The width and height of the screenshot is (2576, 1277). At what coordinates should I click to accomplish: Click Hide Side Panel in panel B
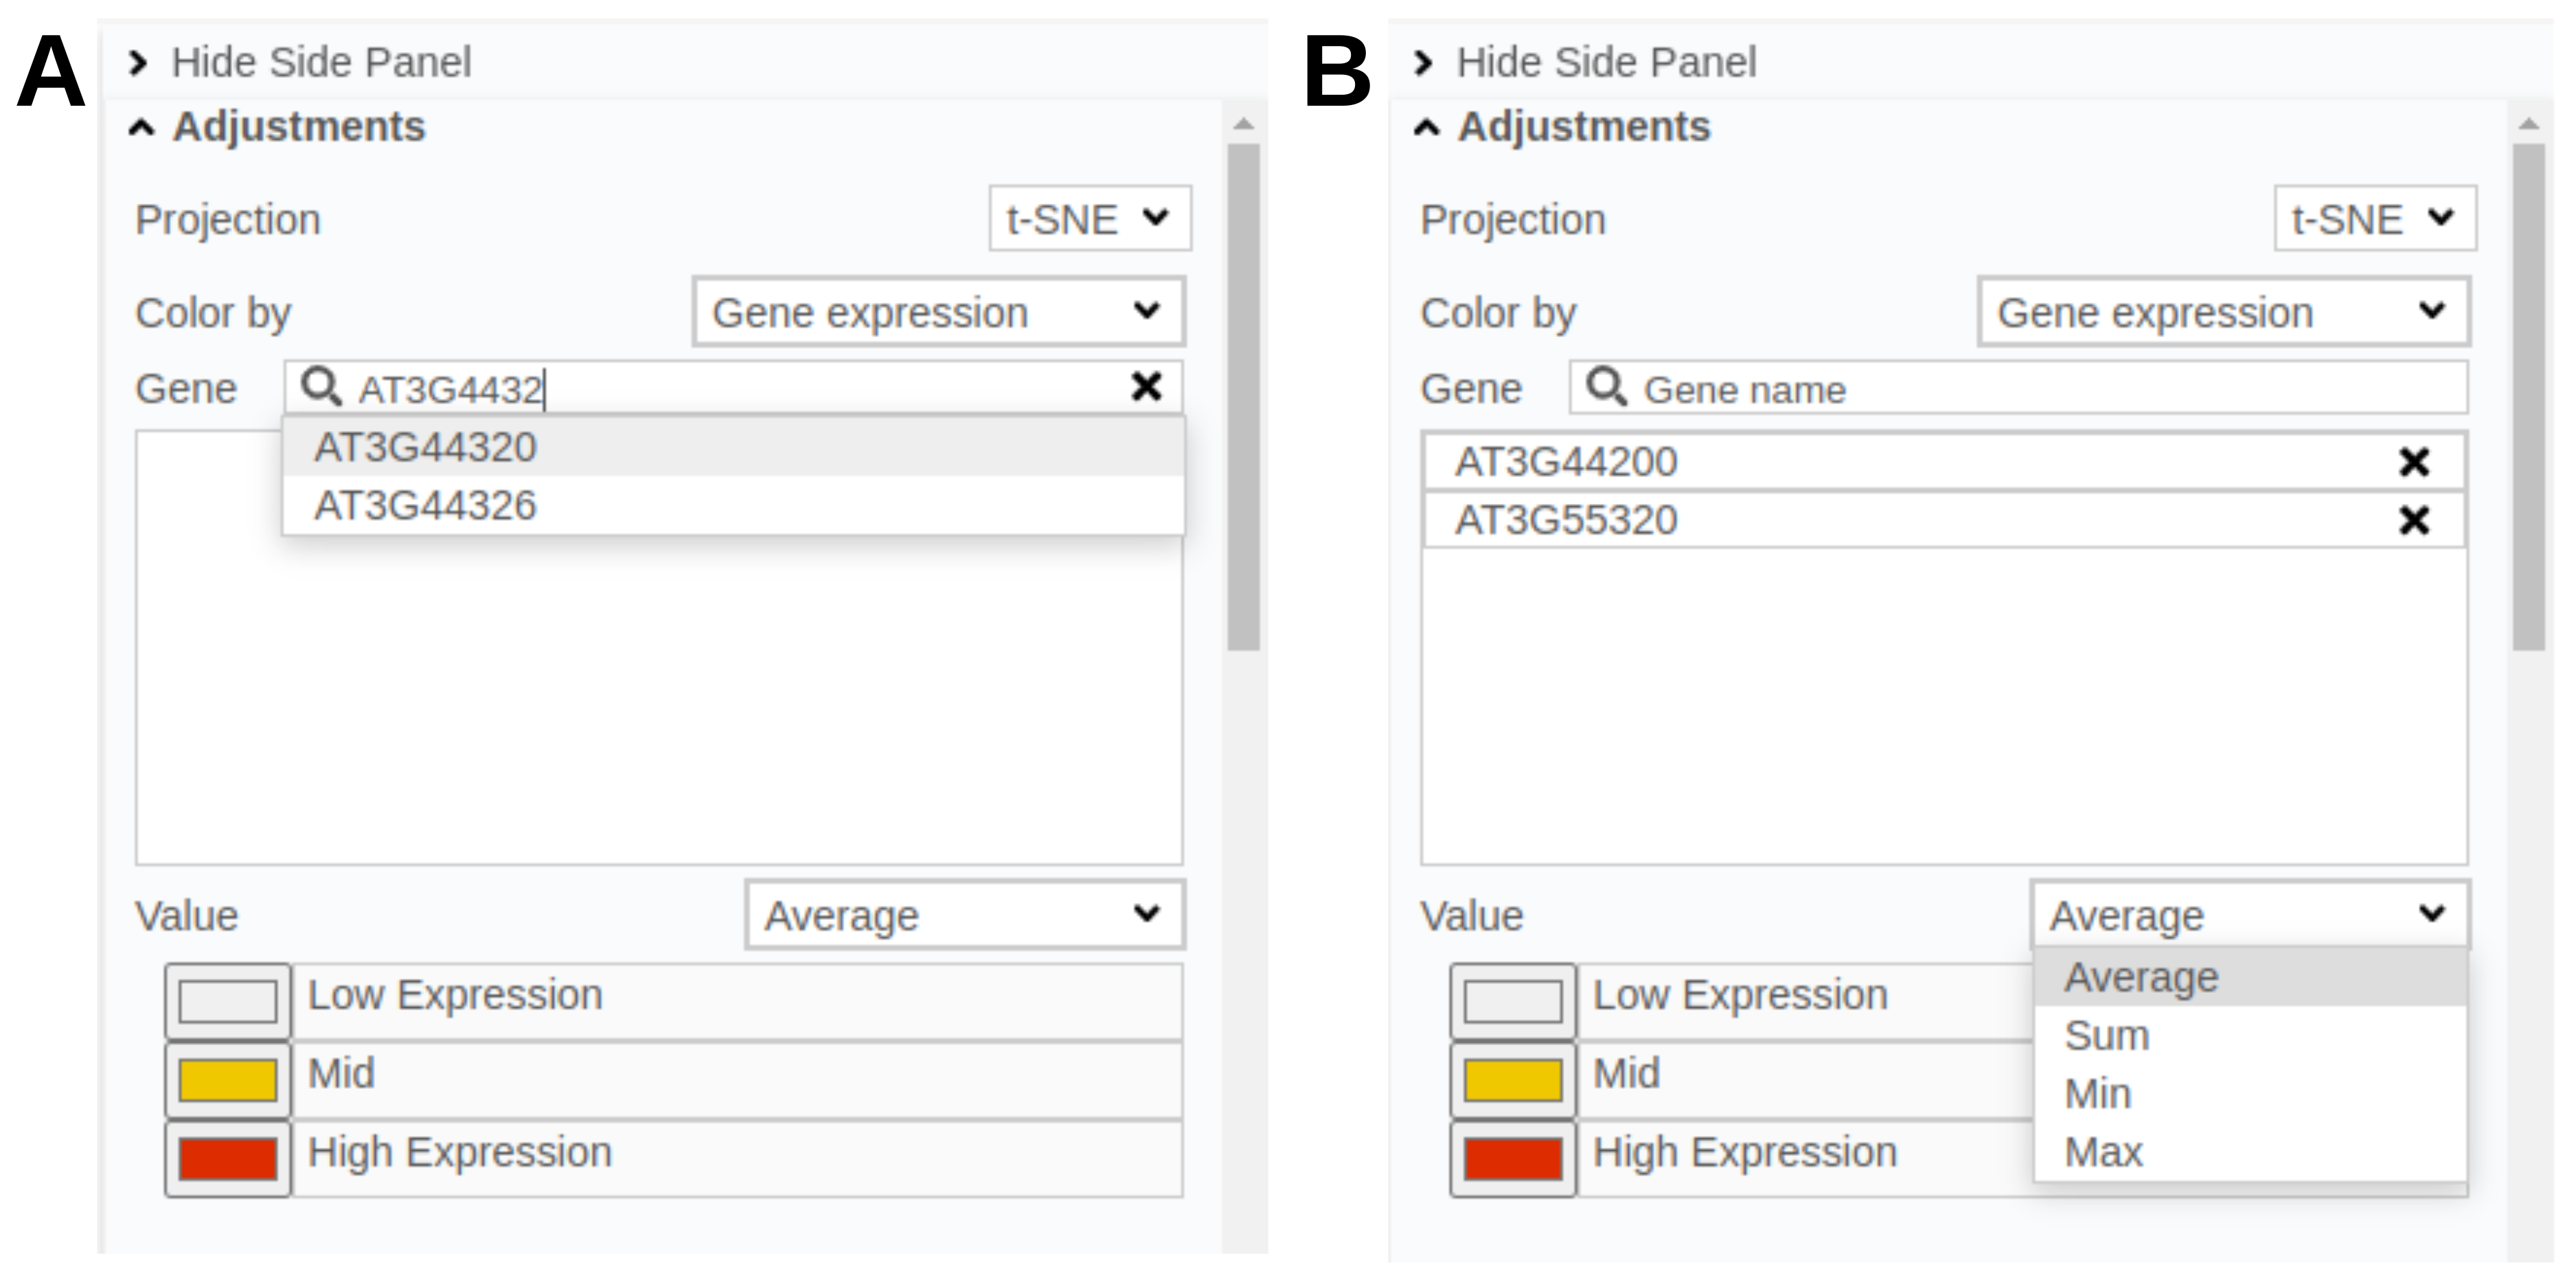pyautogui.click(x=1605, y=62)
